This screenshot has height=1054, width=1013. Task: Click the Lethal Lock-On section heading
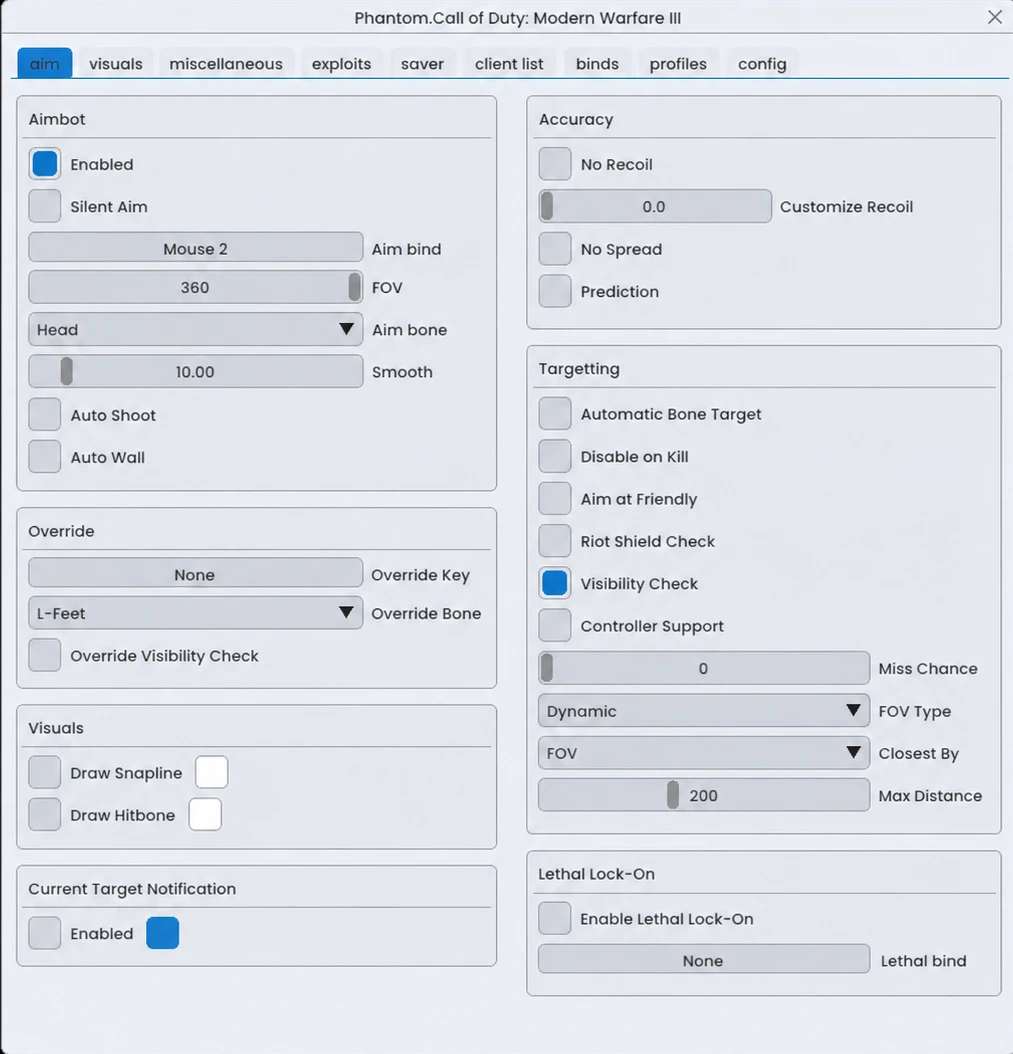tap(596, 874)
